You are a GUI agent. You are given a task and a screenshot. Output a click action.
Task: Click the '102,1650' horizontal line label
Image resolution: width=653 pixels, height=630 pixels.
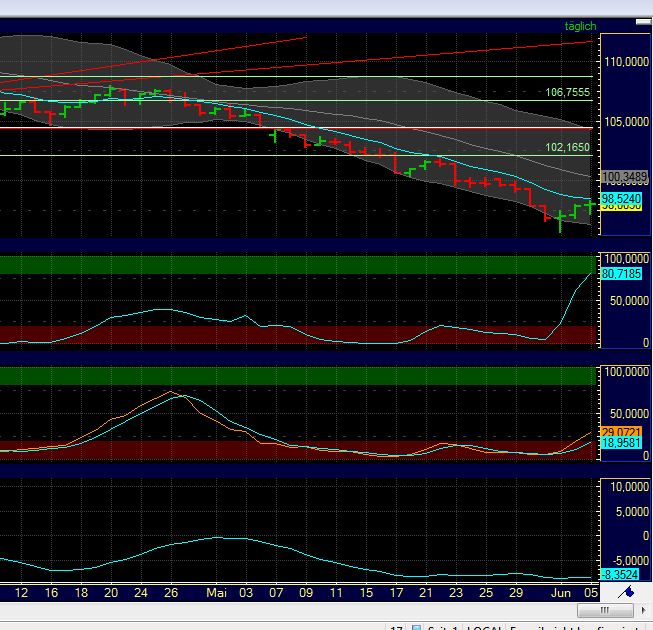coord(567,147)
